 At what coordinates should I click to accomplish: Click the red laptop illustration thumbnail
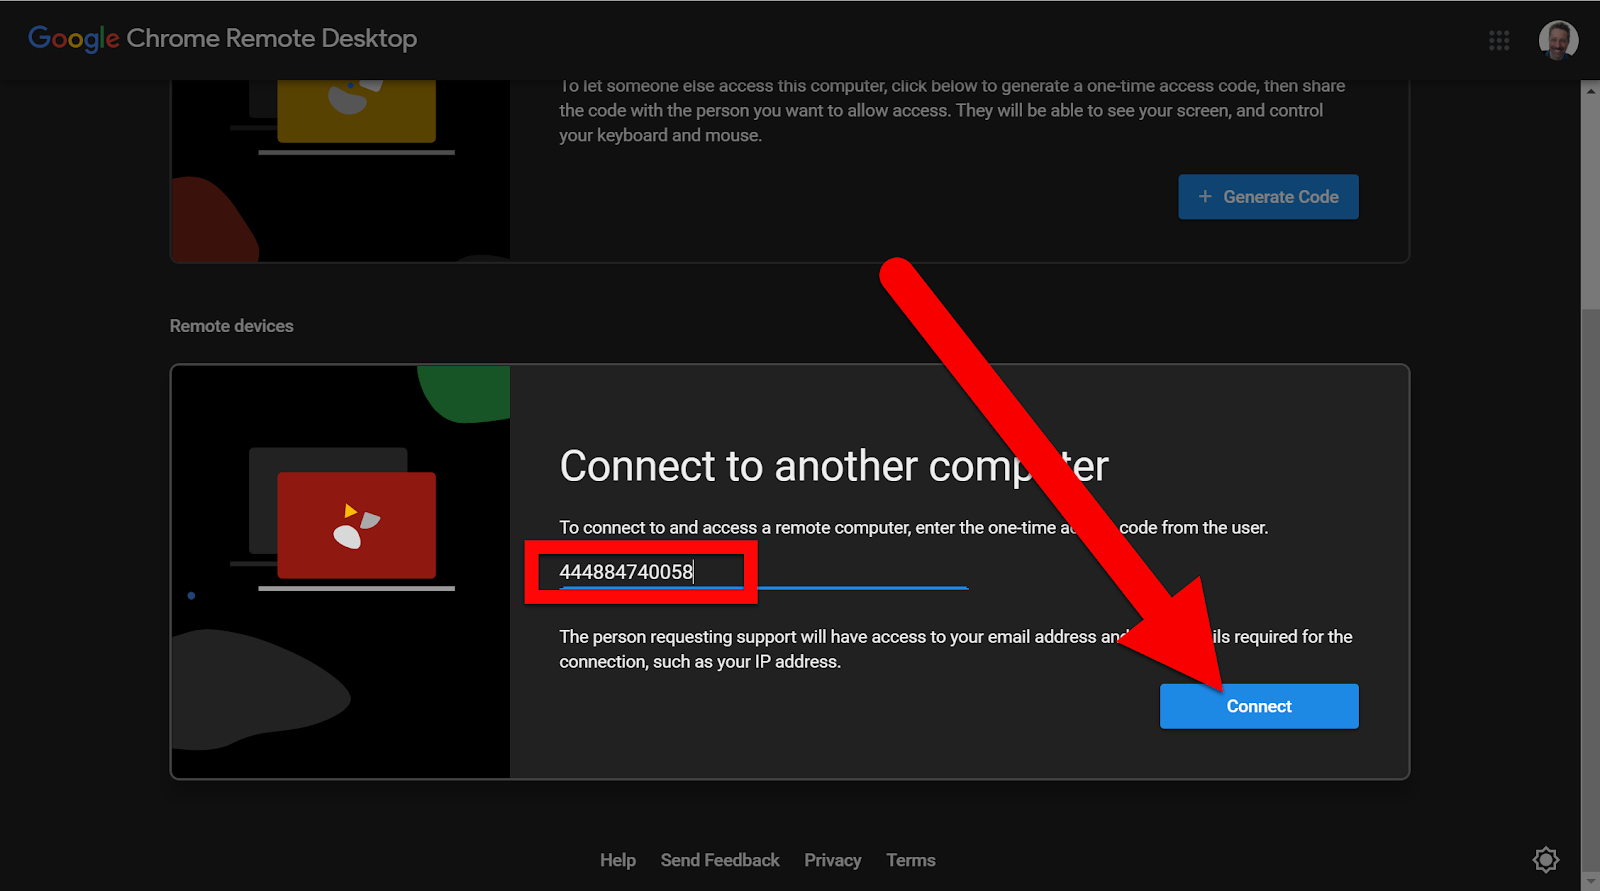click(x=343, y=520)
